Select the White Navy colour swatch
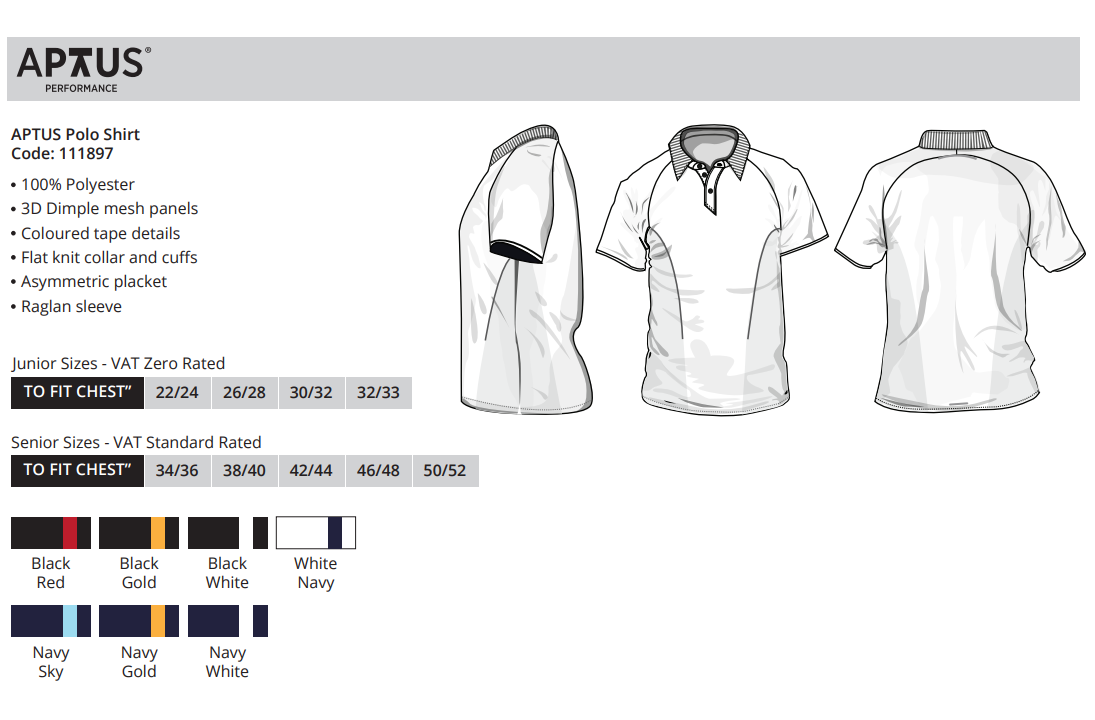 tap(316, 533)
